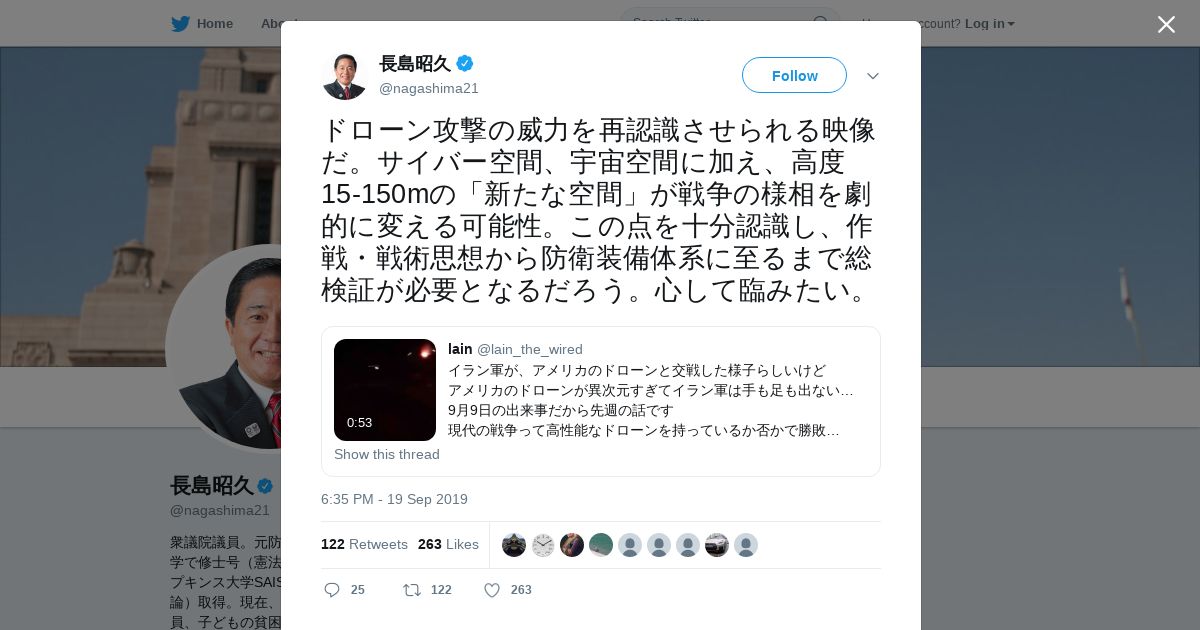Image resolution: width=1200 pixels, height=630 pixels.
Task: Click the reply speech bubble icon
Action: tap(332, 590)
